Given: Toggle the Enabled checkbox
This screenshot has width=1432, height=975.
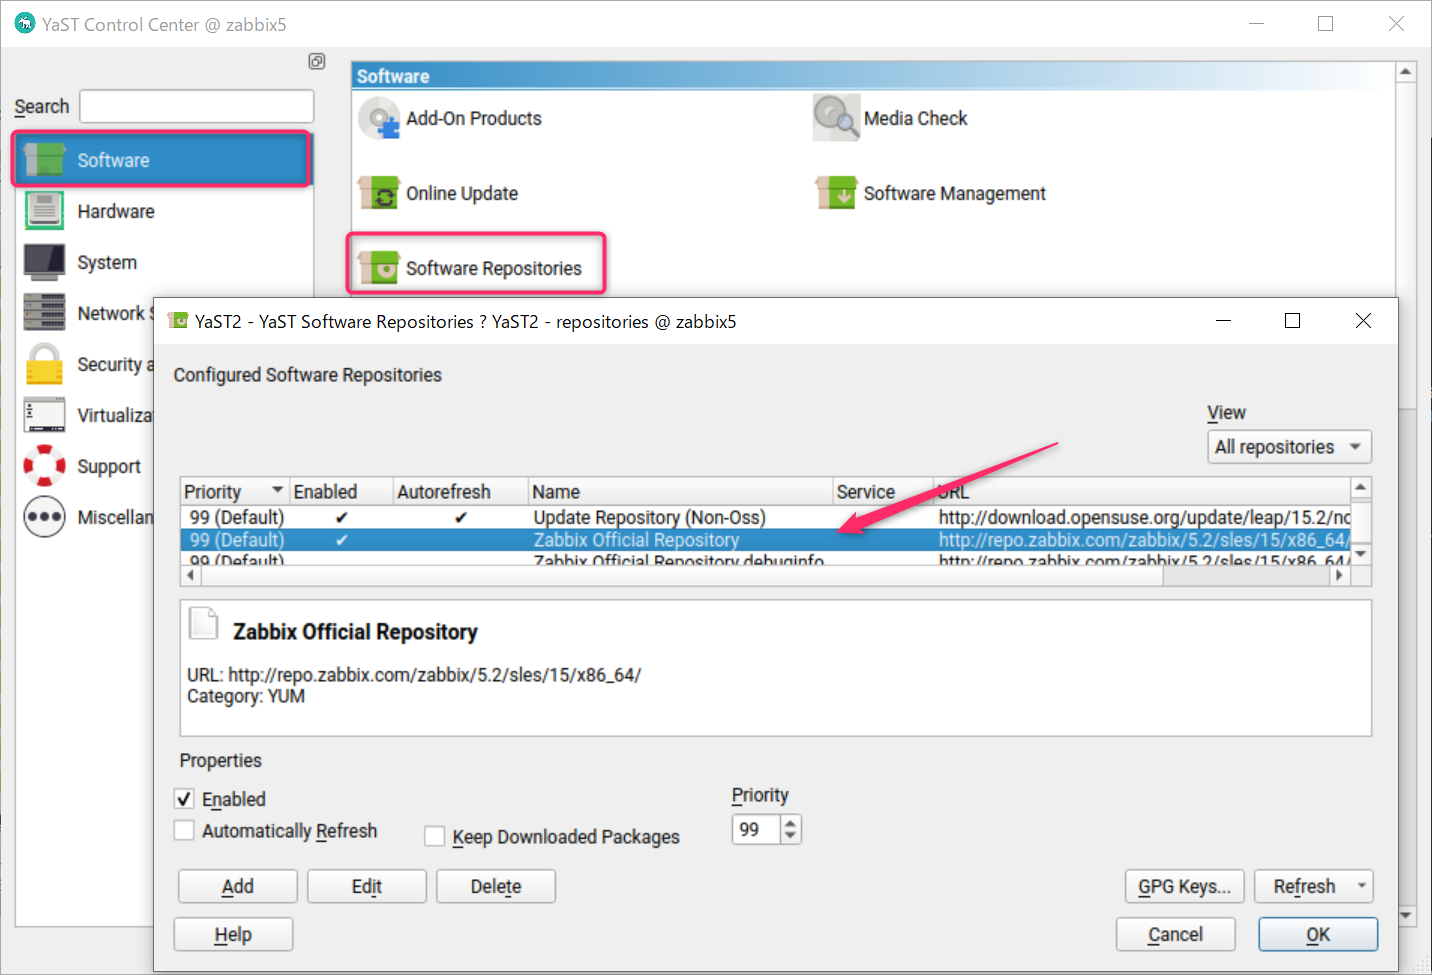Looking at the screenshot, I should click(184, 799).
